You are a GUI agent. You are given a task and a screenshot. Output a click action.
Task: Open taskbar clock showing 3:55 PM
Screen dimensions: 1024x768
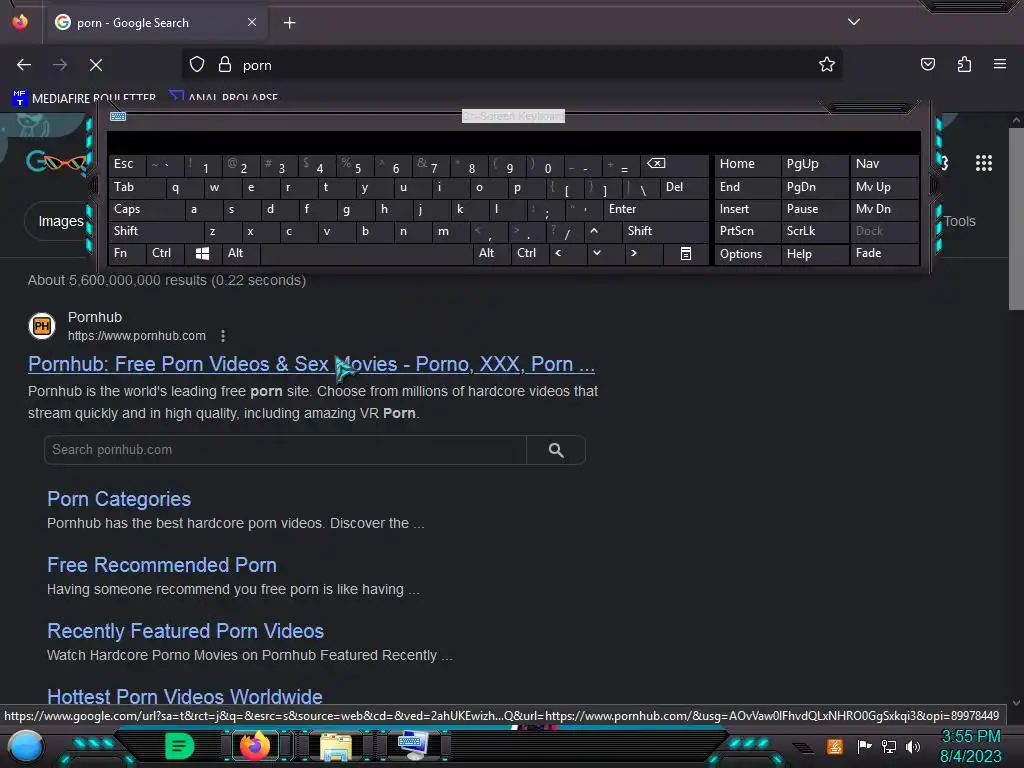coord(970,746)
